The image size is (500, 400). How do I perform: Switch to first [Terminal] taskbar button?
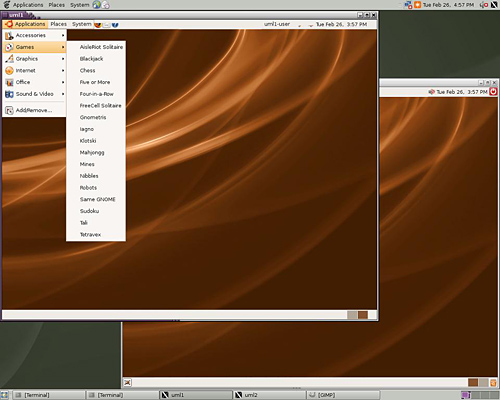coord(49,395)
